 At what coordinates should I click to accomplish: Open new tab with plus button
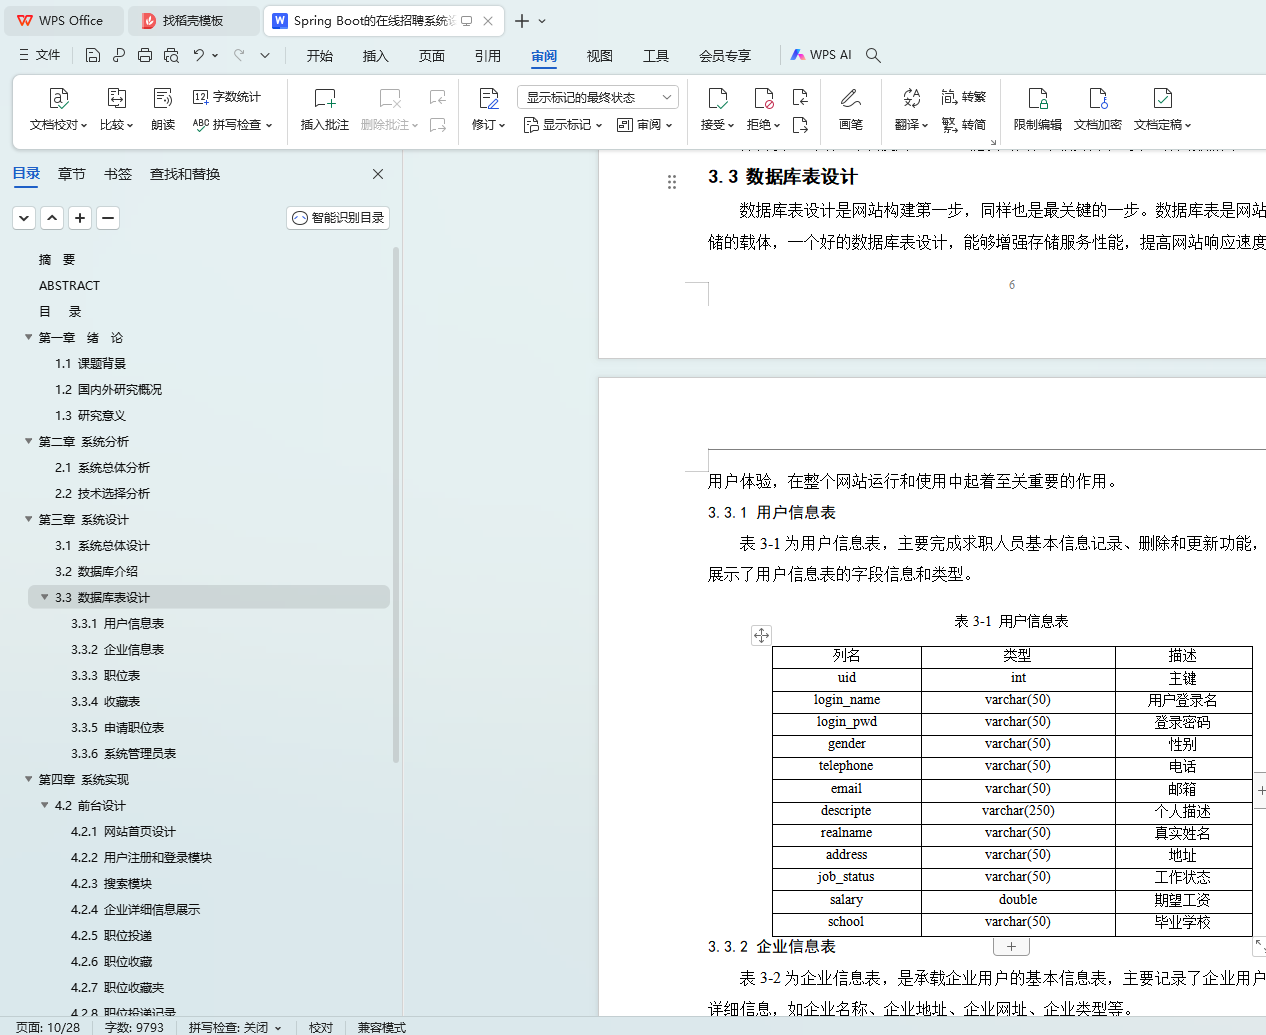tap(522, 21)
